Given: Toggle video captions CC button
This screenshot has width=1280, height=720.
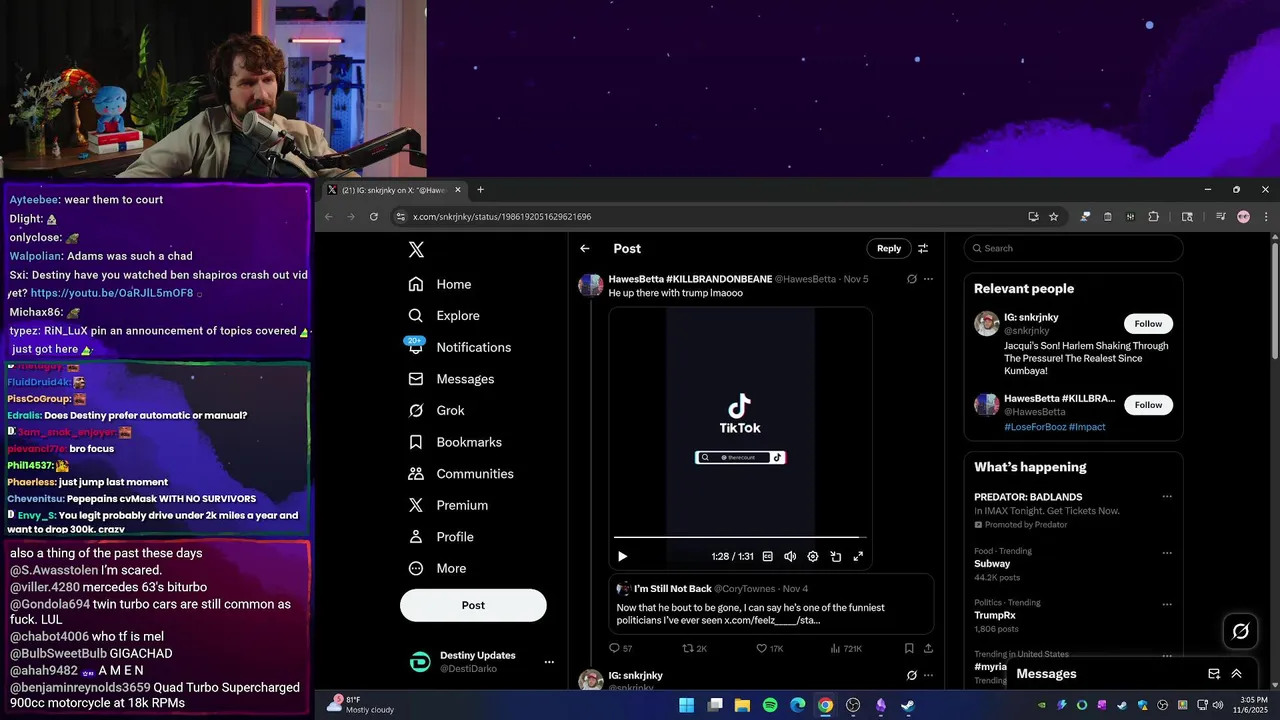Looking at the screenshot, I should click(768, 556).
